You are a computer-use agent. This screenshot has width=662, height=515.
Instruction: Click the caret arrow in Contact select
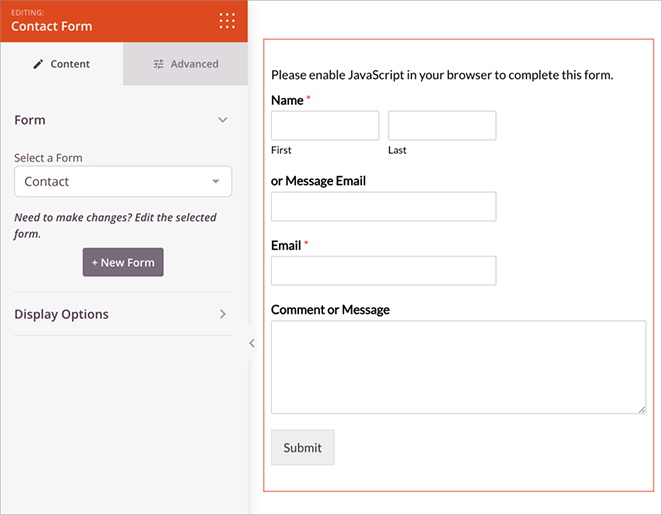[216, 182]
